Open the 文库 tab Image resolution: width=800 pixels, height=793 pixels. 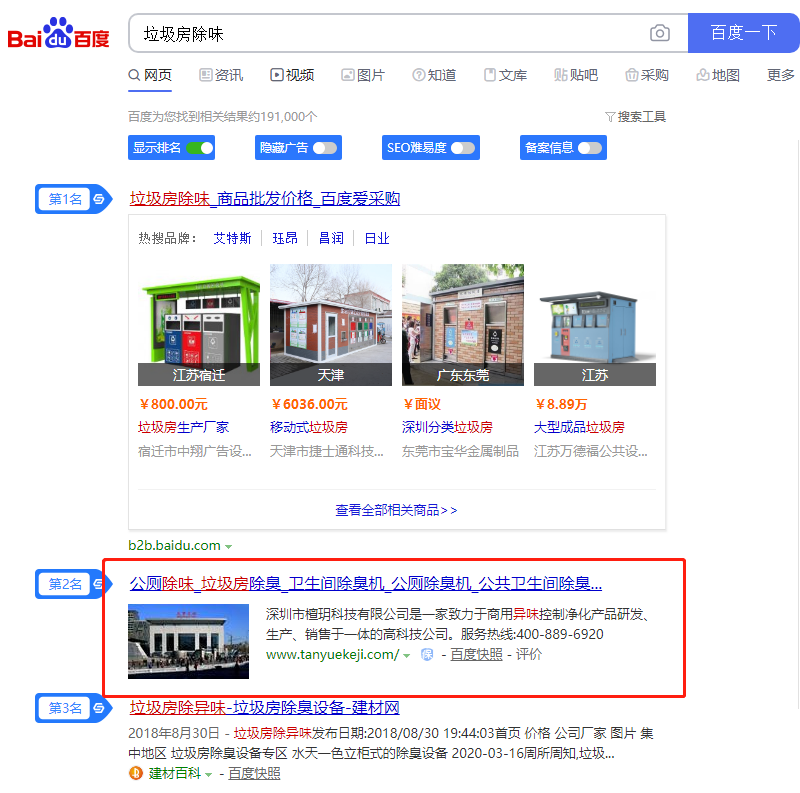point(505,76)
